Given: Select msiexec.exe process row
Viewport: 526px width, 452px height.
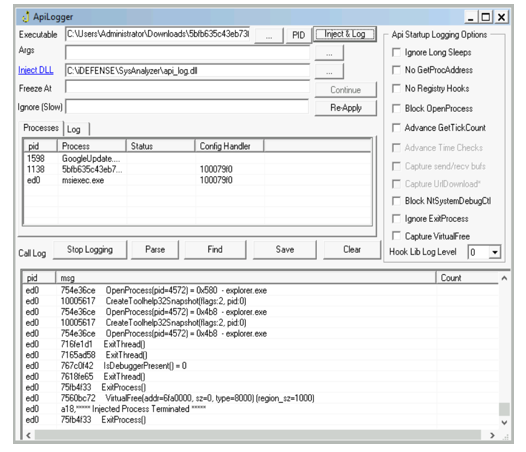Looking at the screenshot, I should pyautogui.click(x=198, y=180).
